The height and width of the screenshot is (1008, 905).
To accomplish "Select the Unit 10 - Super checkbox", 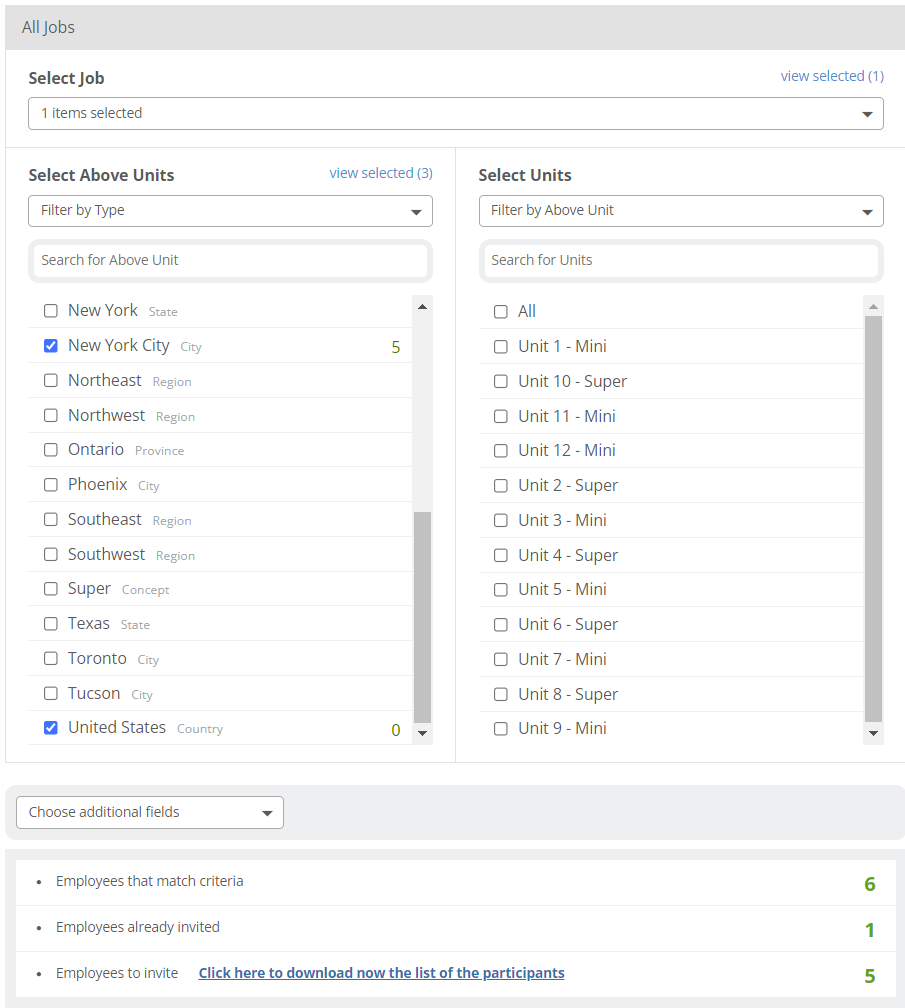I will (501, 381).
